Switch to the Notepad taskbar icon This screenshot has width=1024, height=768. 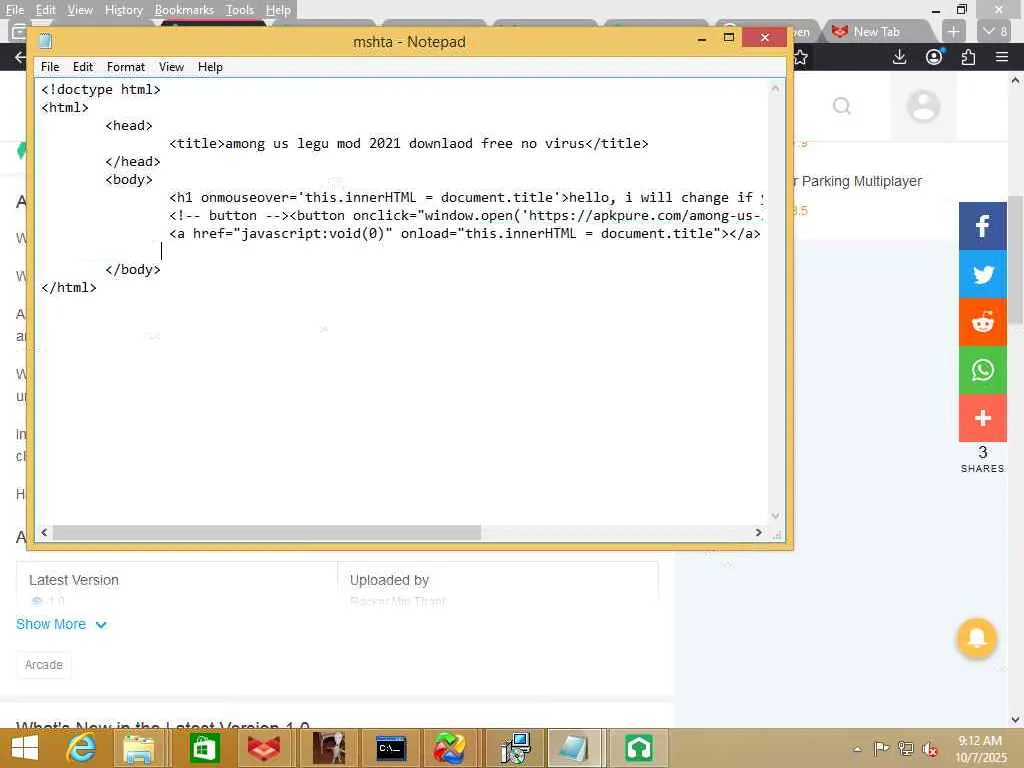(x=573, y=748)
